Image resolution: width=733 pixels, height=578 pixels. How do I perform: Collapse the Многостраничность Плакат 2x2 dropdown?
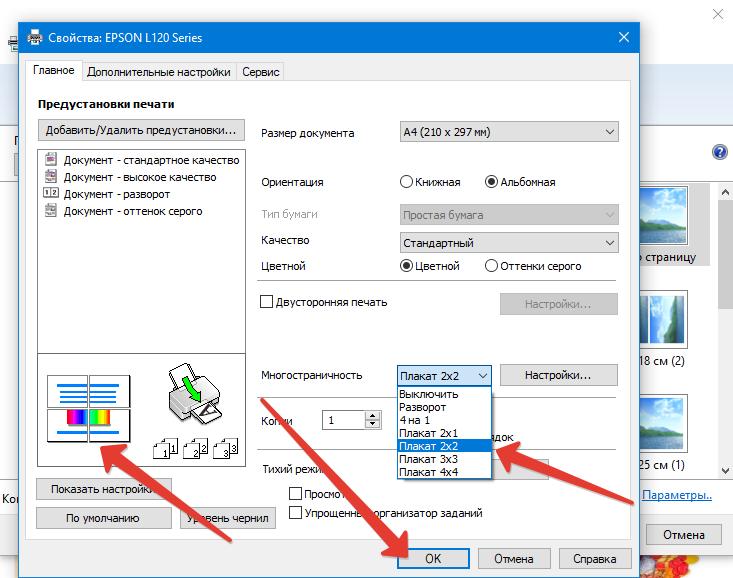coord(444,376)
